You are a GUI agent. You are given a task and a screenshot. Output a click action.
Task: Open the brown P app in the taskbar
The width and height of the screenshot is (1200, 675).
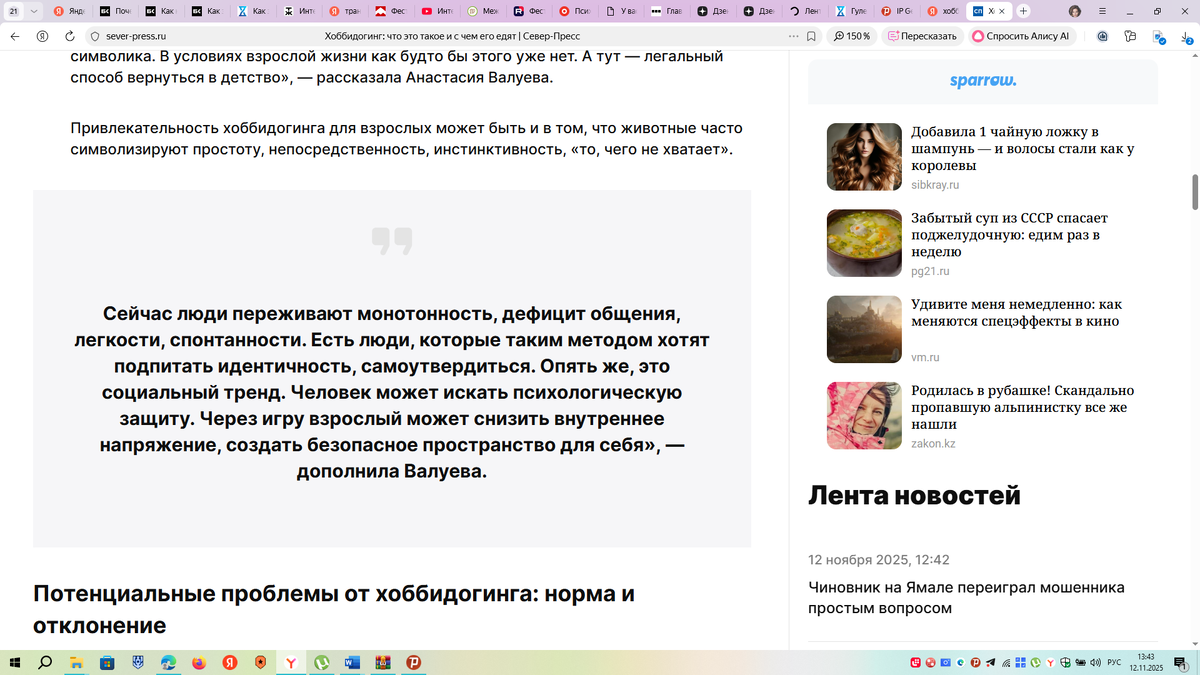(x=413, y=662)
